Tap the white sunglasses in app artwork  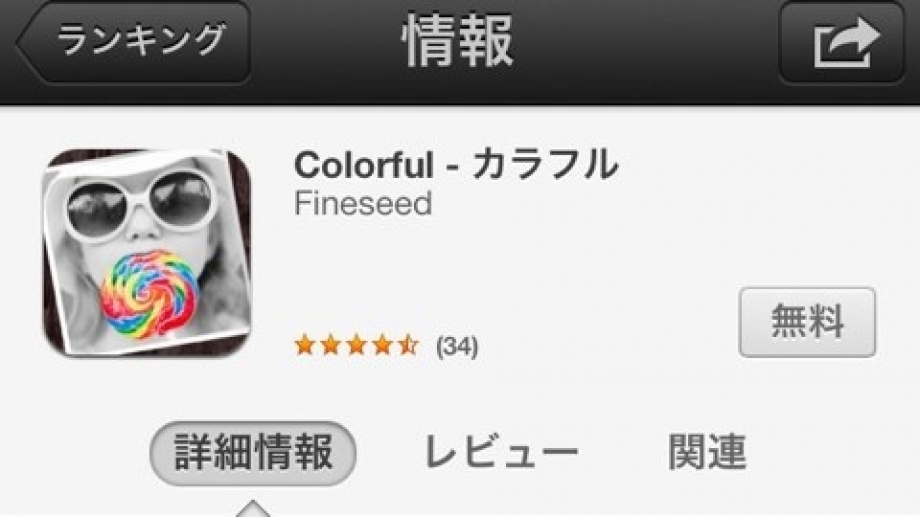click(x=140, y=202)
